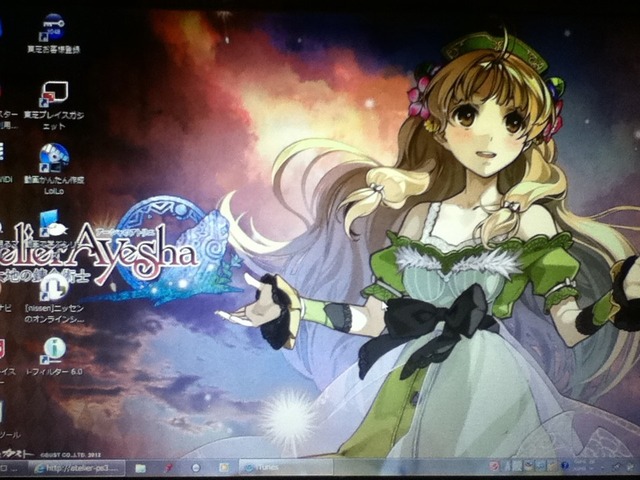Open the blue fish shortcut icon
The width and height of the screenshot is (640, 480).
click(53, 224)
